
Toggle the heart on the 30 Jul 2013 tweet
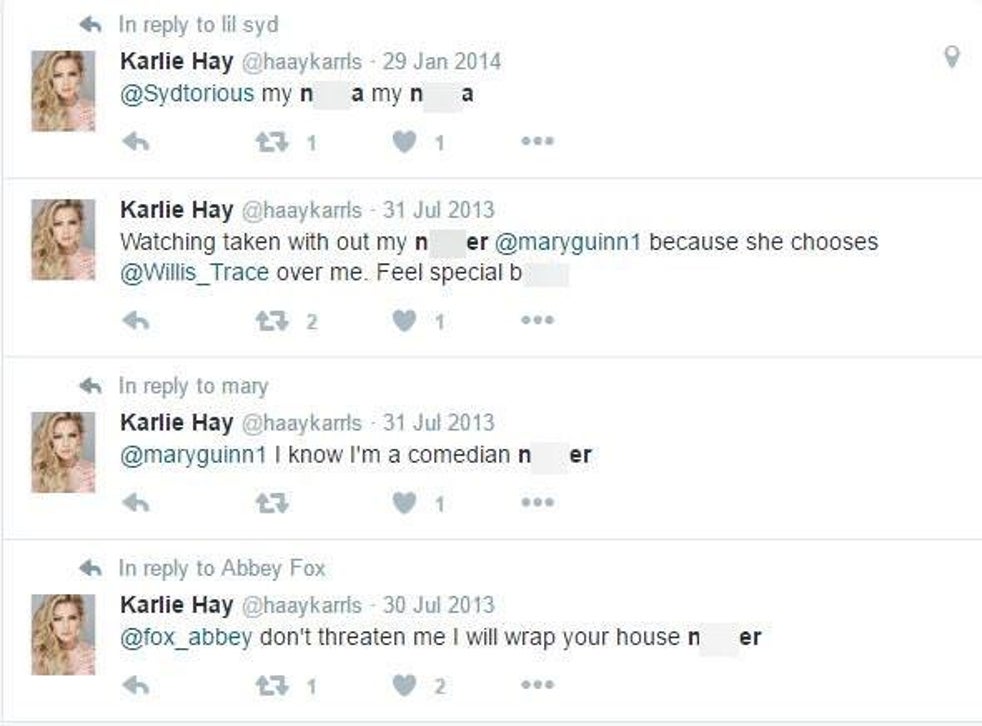coord(404,685)
